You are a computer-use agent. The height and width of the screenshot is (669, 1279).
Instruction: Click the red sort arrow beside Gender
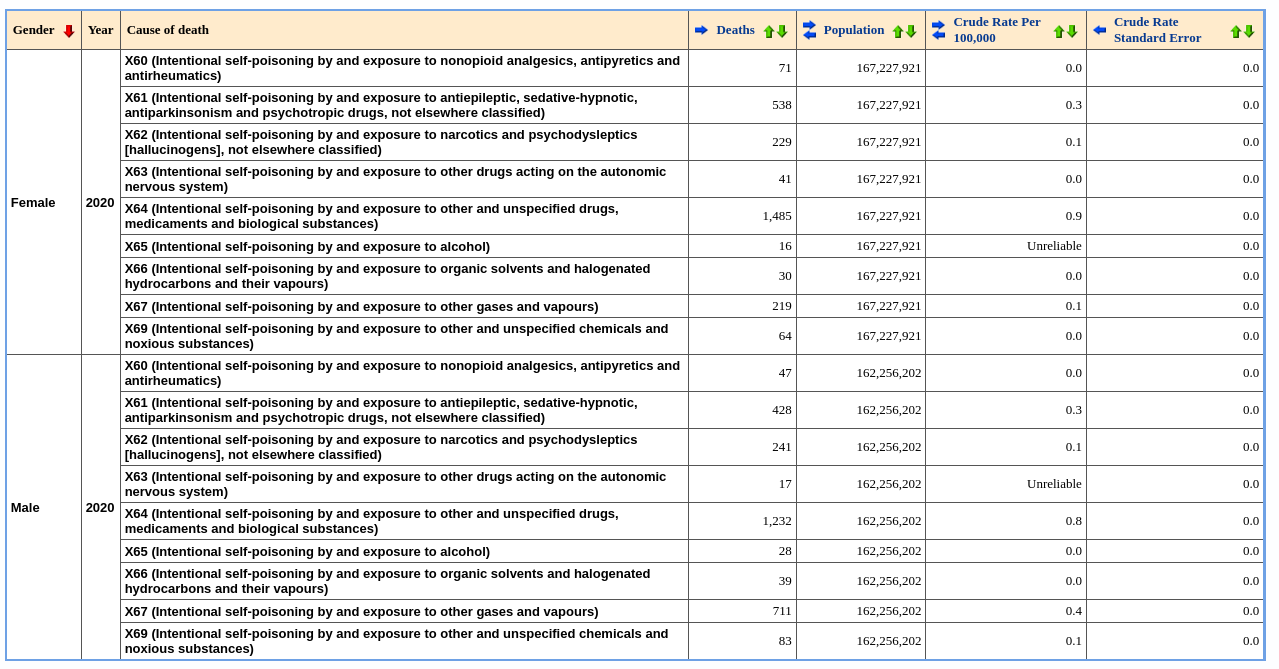pos(69,31)
